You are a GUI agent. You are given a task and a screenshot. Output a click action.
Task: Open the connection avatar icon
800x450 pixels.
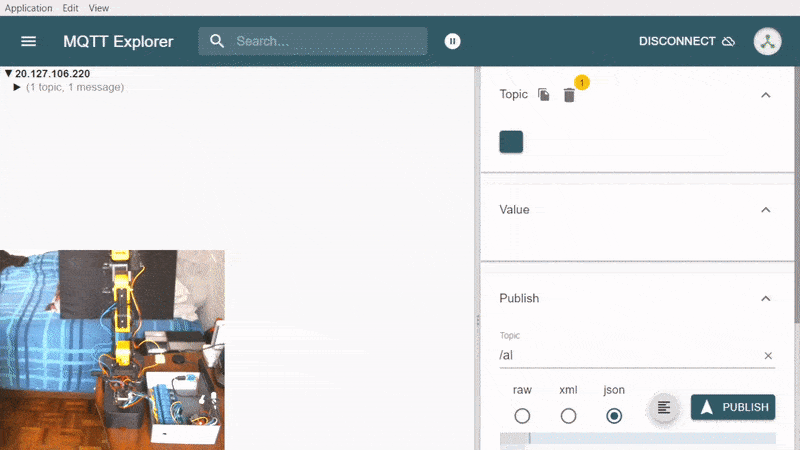[x=767, y=41]
